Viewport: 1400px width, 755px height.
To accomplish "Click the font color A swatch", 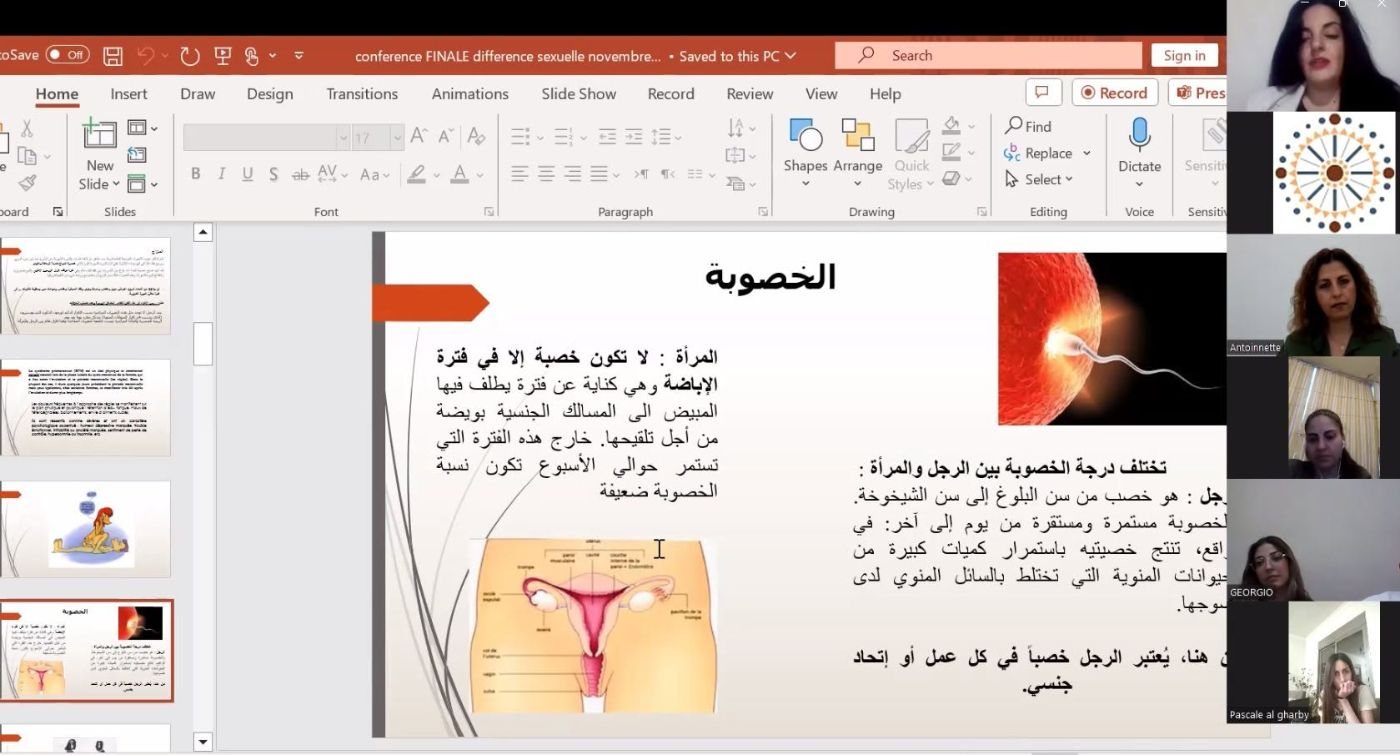I will click(459, 174).
